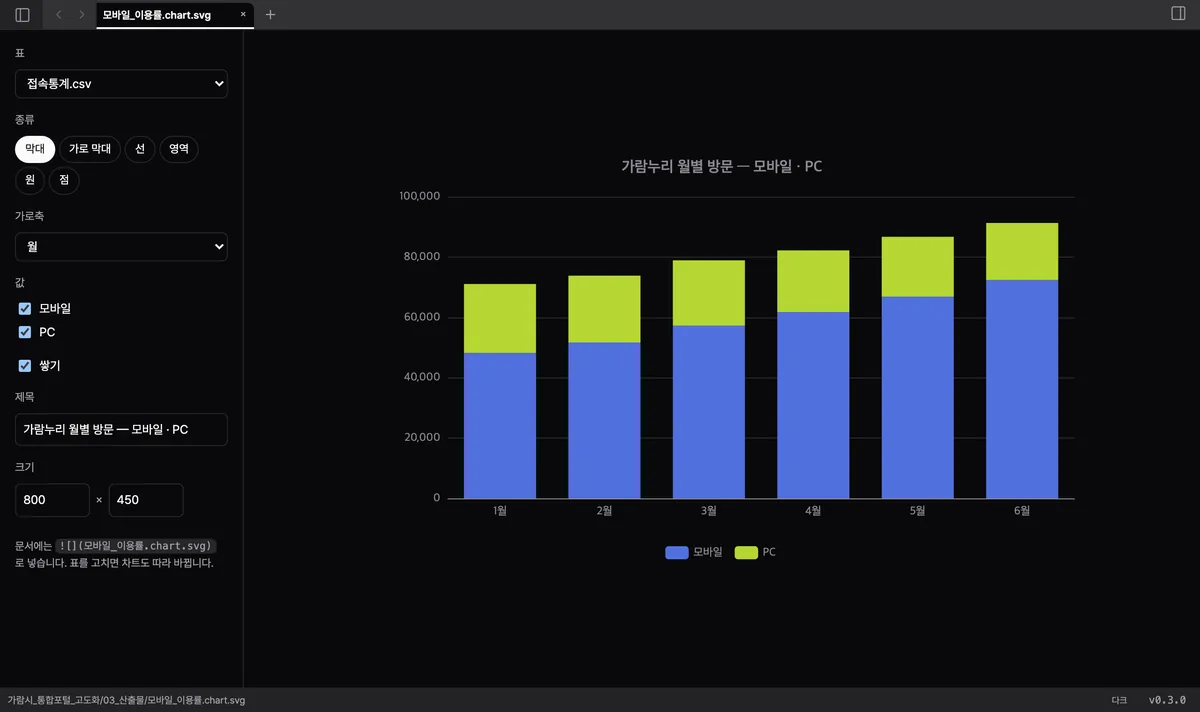Click the chart title 가람누리 월별 방문
The width and height of the screenshot is (1200, 712).
[x=722, y=166]
